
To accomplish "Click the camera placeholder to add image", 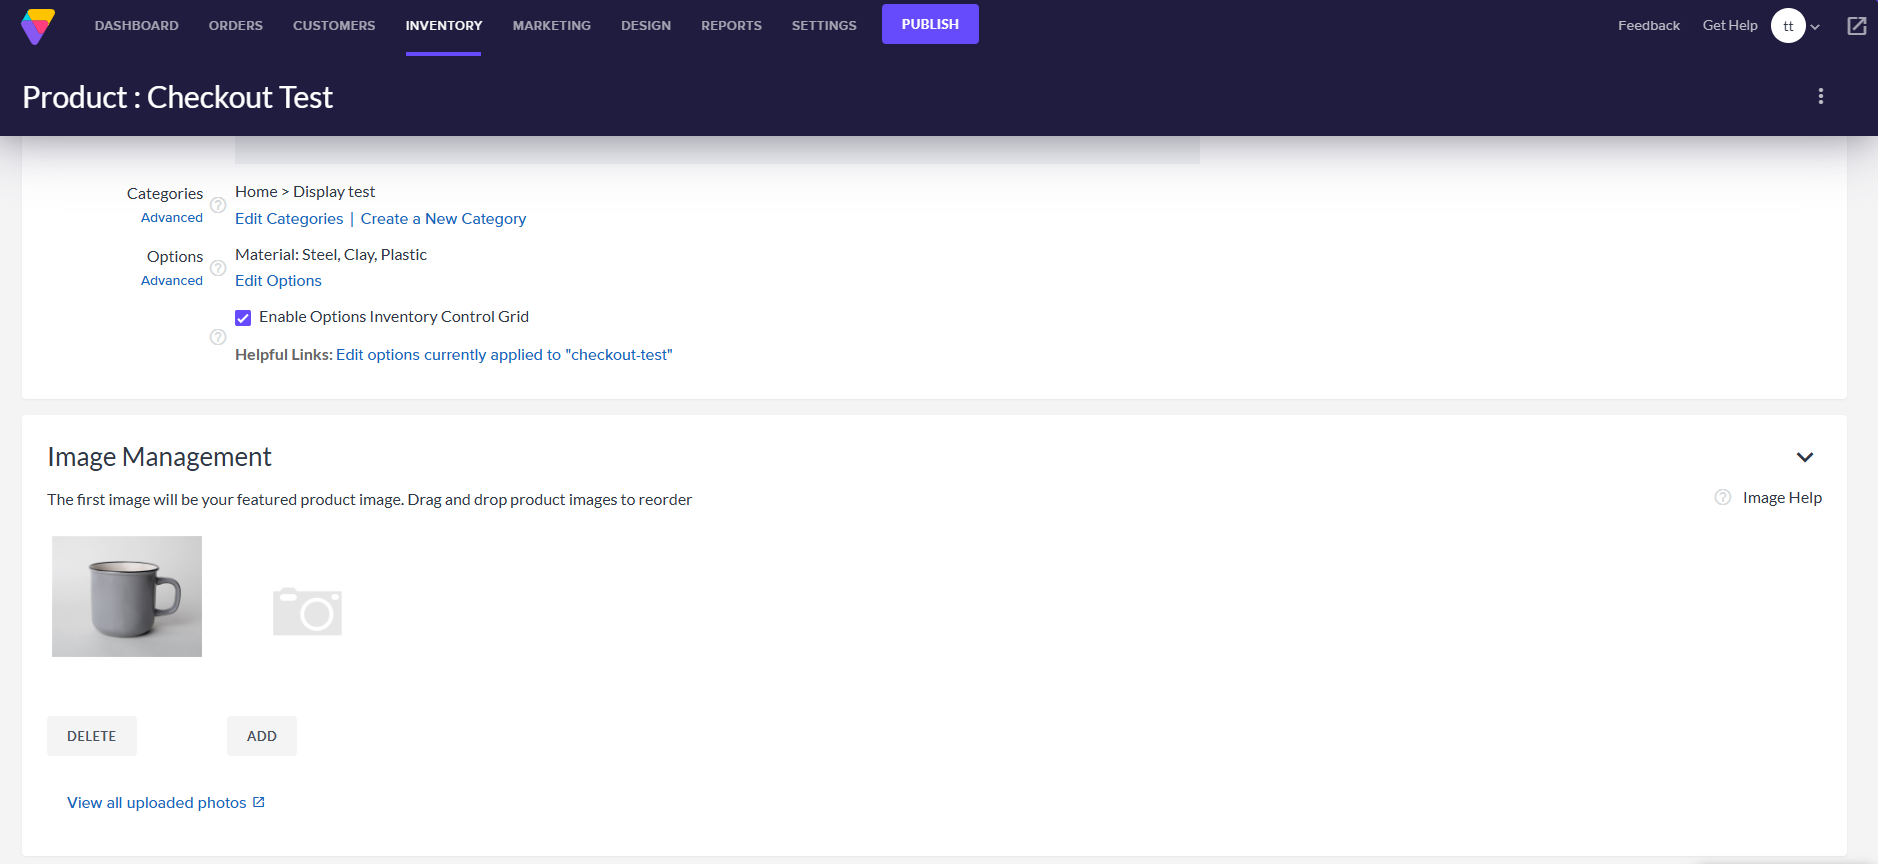I will [x=307, y=611].
